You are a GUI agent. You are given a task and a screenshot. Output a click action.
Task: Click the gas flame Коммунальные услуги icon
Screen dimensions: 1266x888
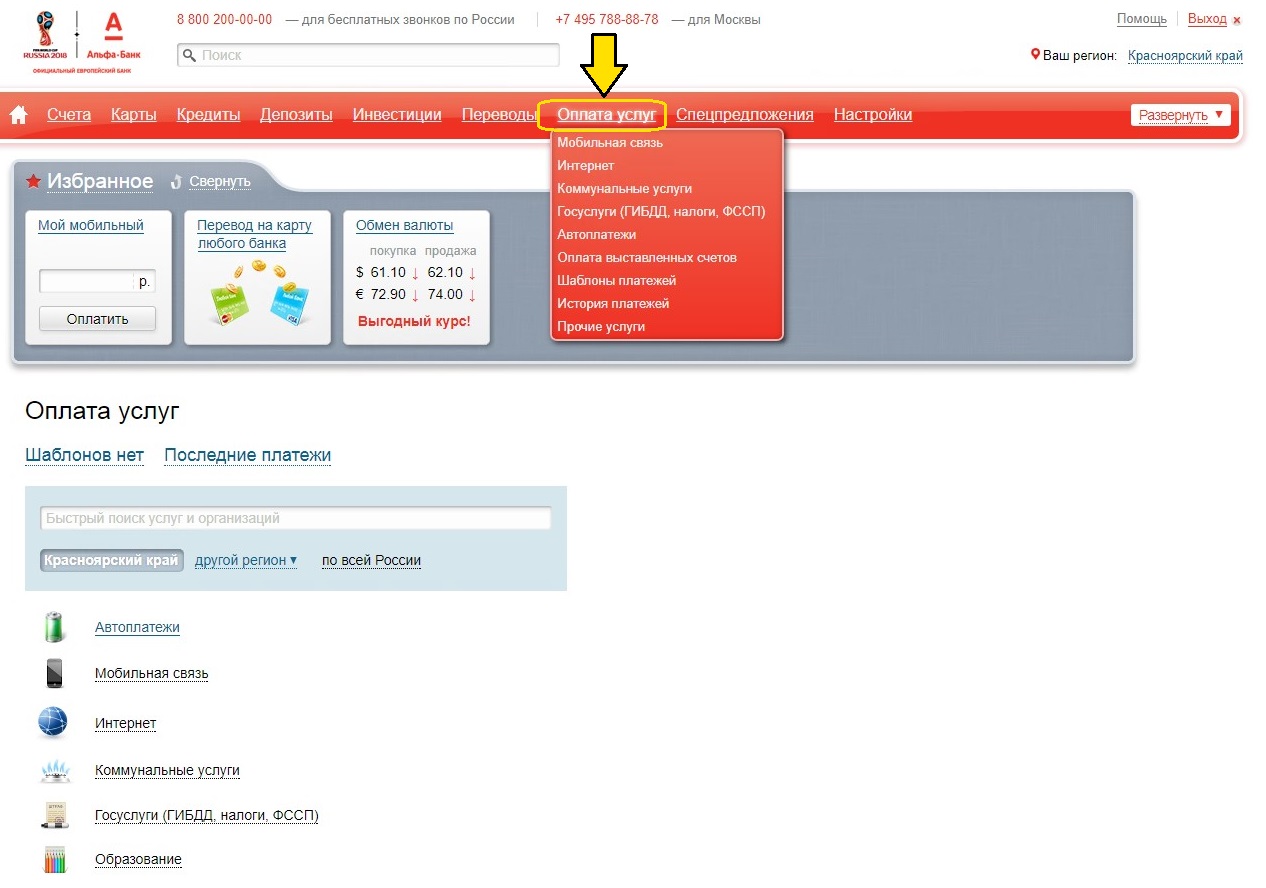[54, 770]
